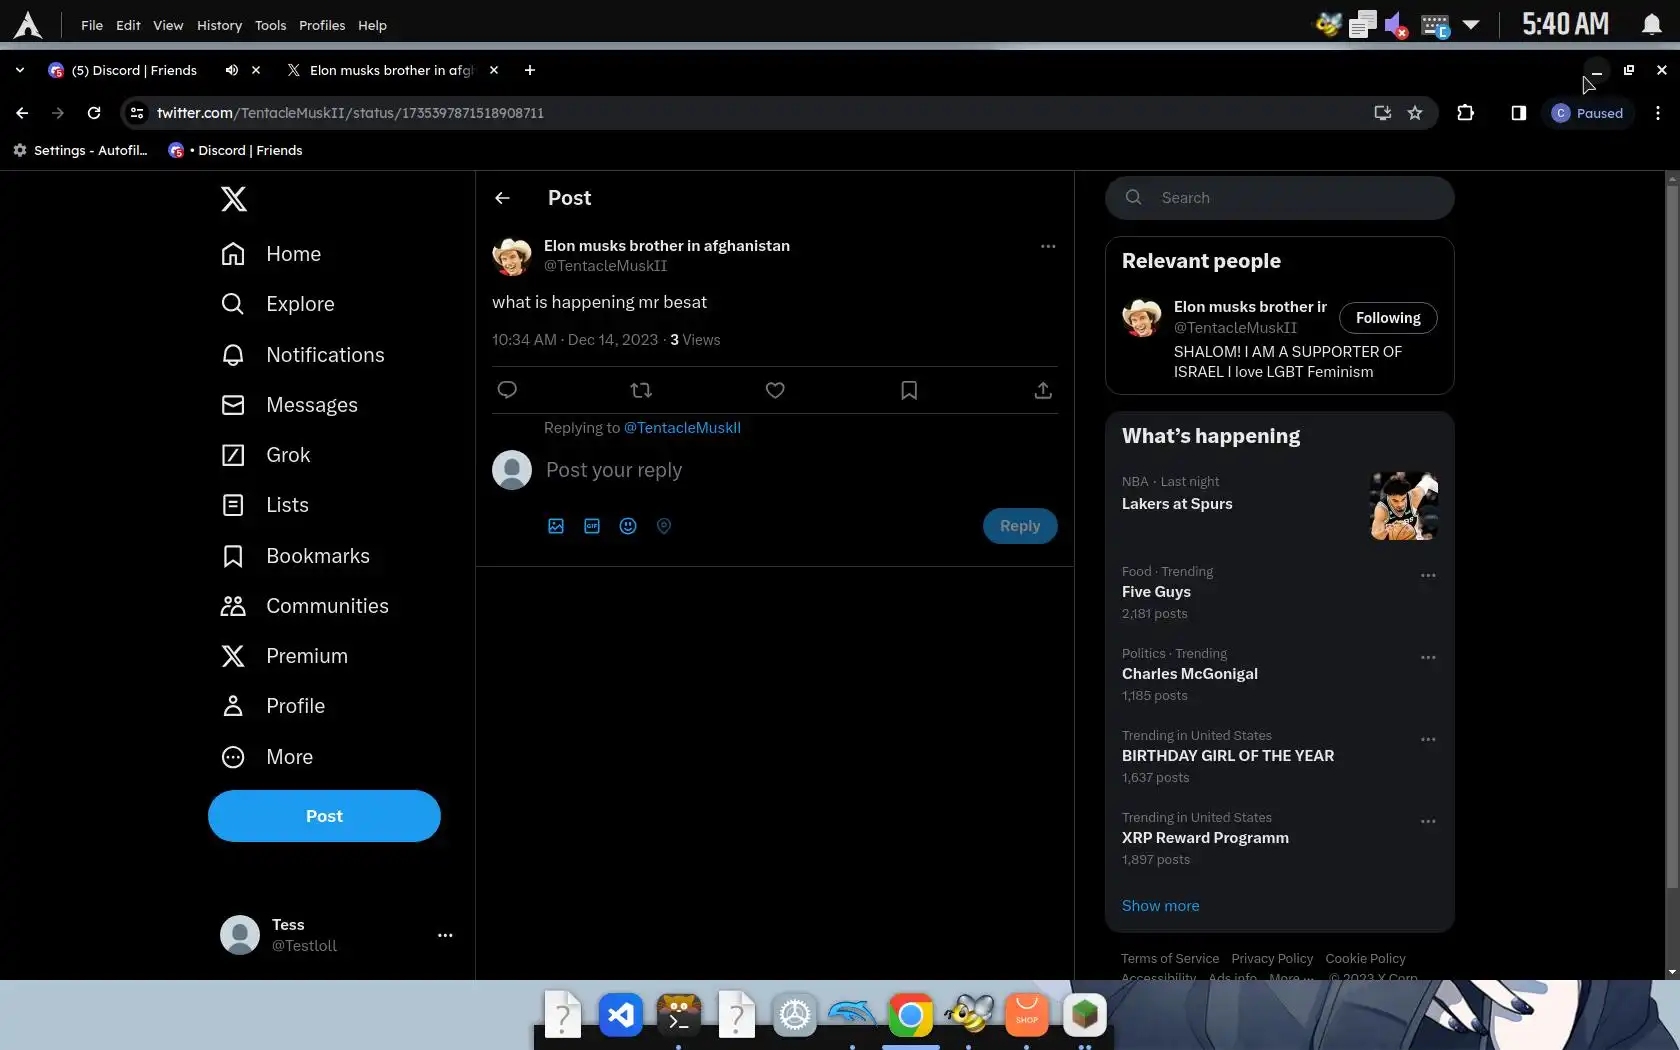Open options for XRP Reward Programm trend
1680x1050 pixels.
[x=1428, y=822]
